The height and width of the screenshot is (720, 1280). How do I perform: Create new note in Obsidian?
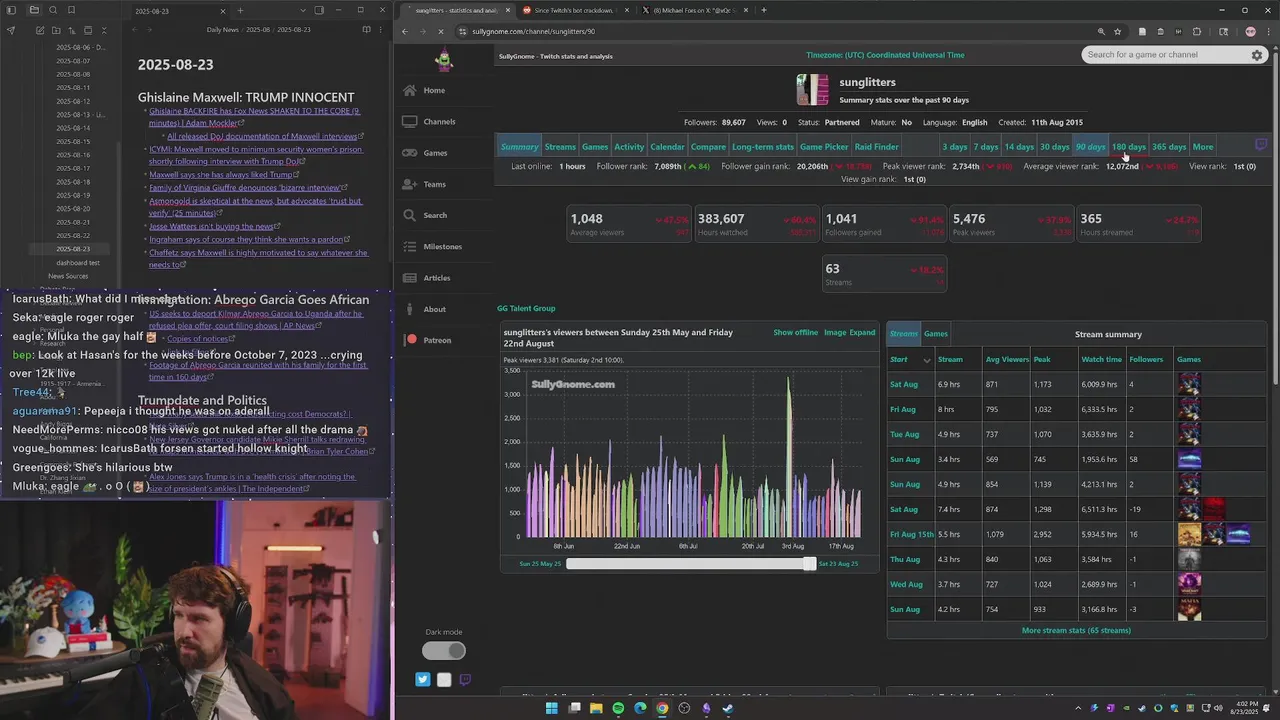coord(40,30)
